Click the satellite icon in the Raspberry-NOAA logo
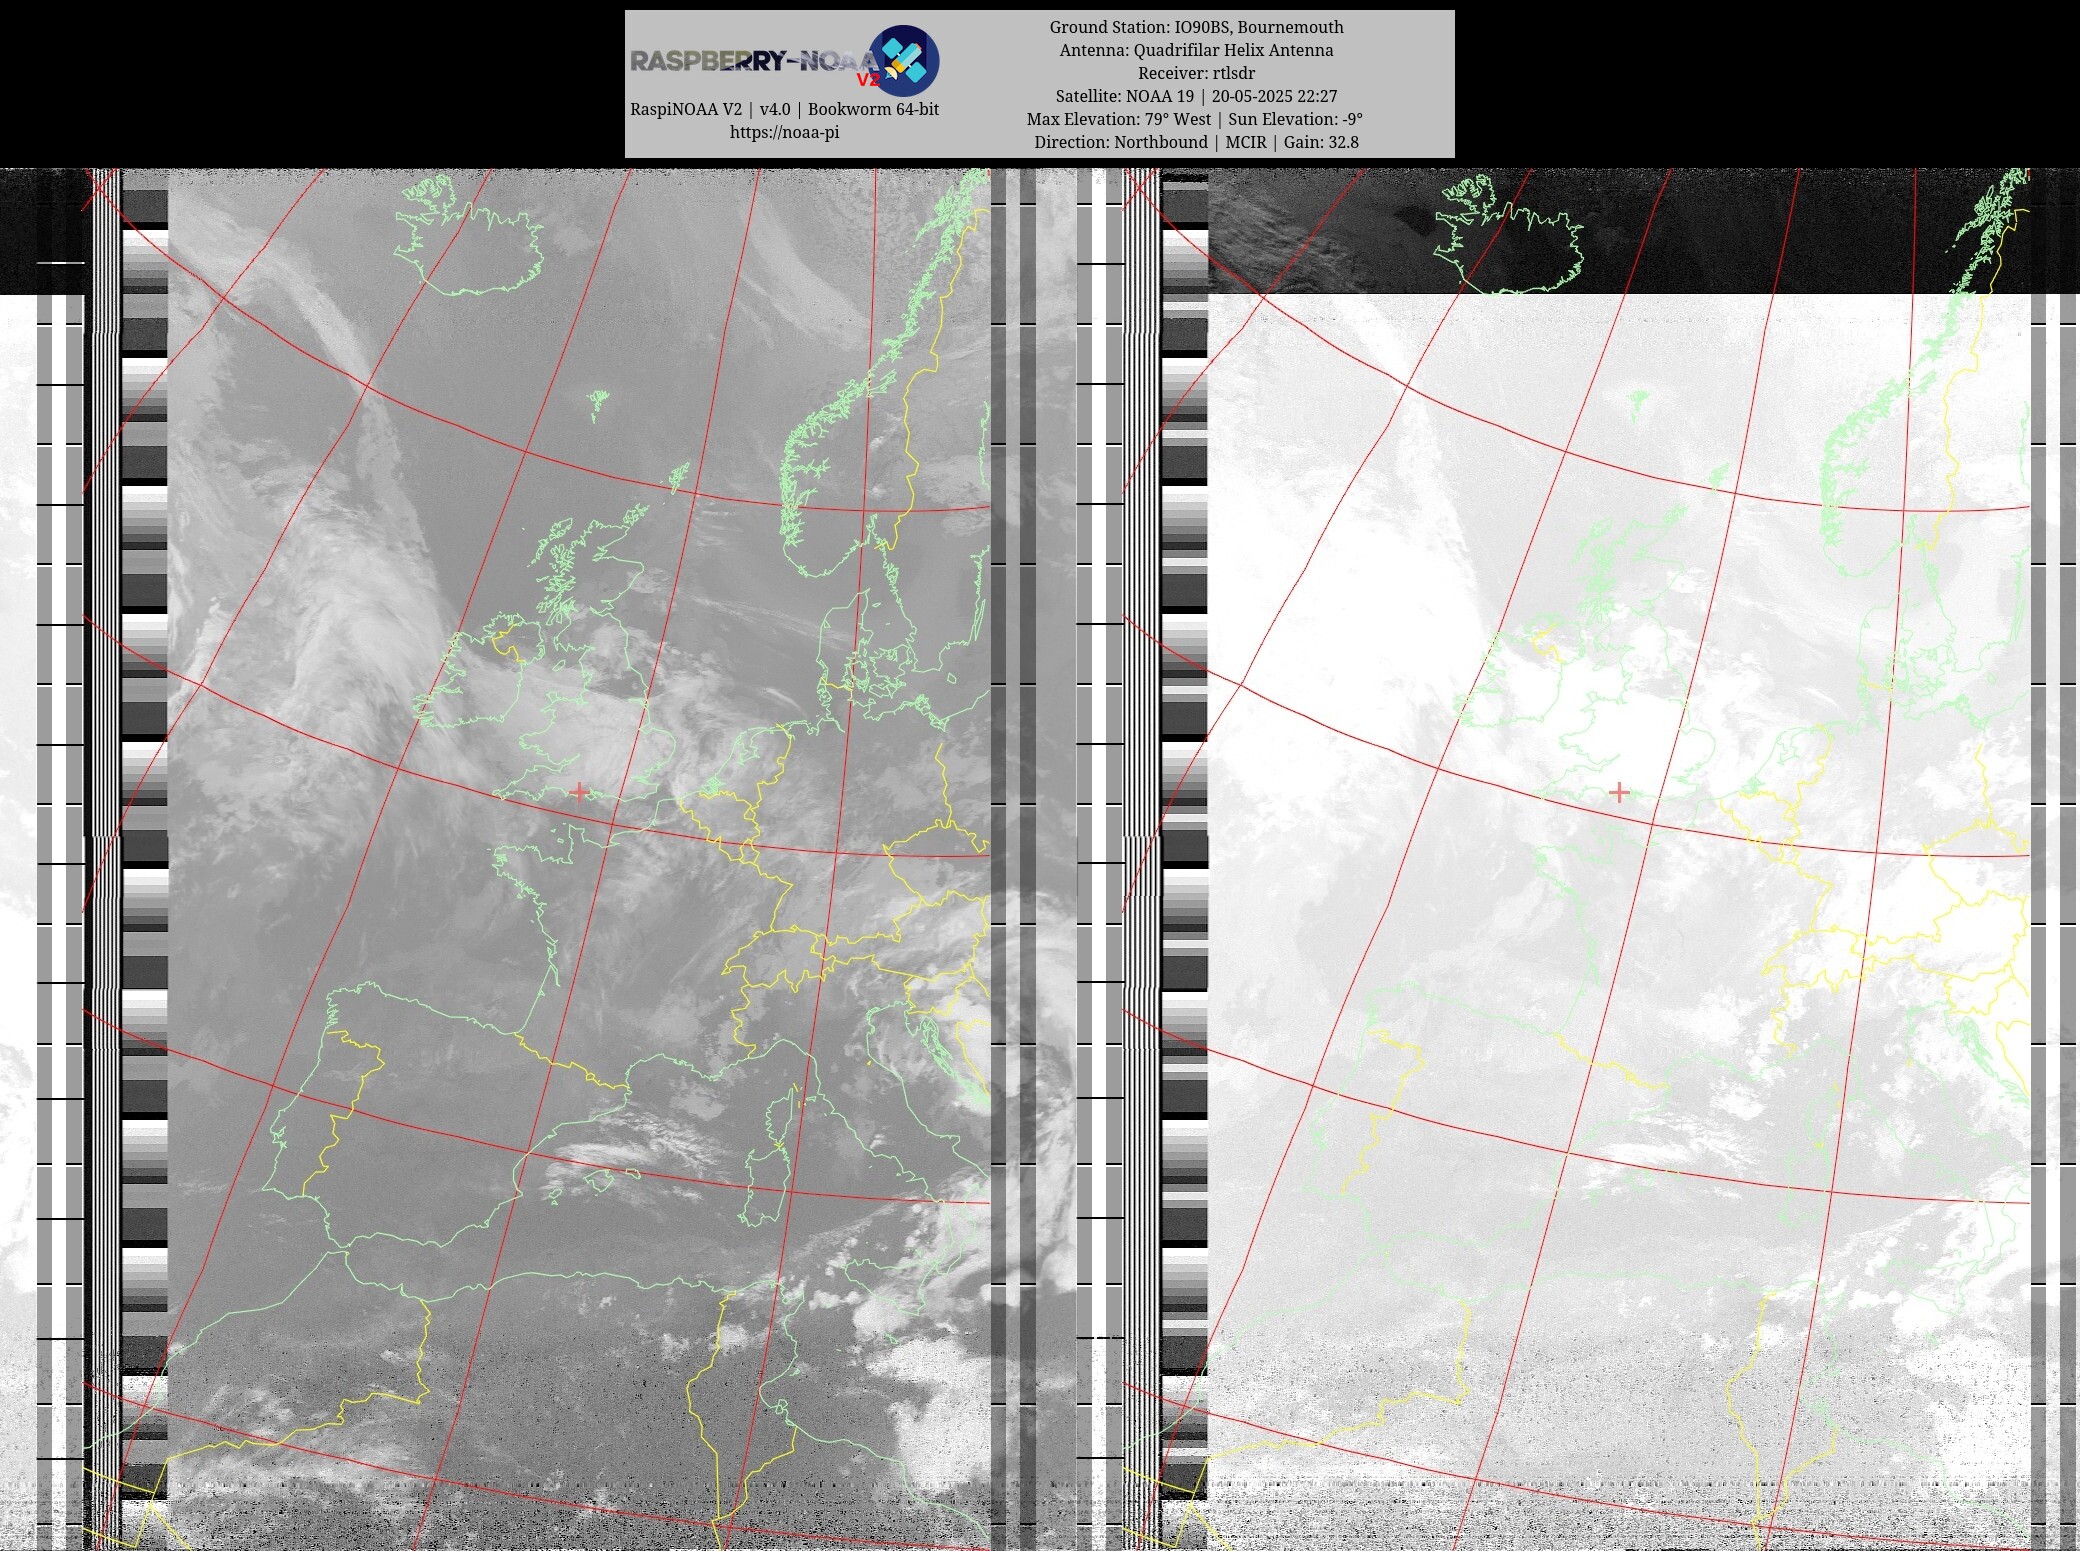 click(903, 61)
